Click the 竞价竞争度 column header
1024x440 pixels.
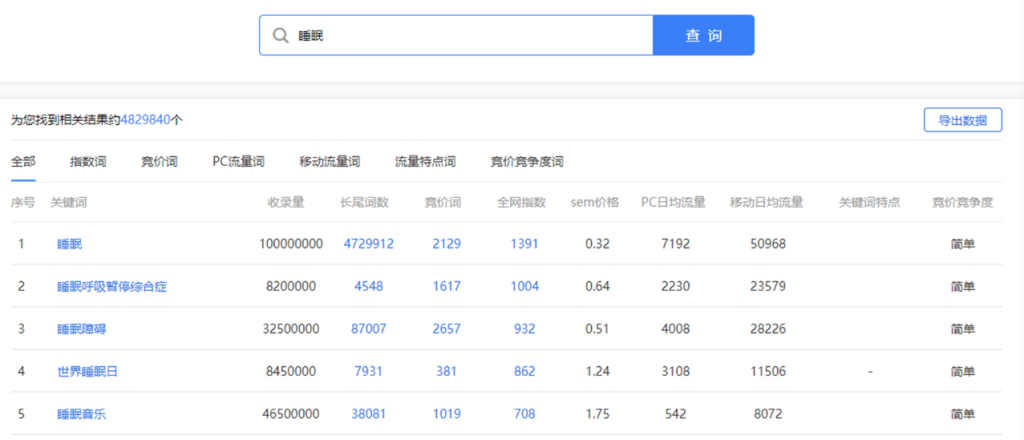click(963, 202)
